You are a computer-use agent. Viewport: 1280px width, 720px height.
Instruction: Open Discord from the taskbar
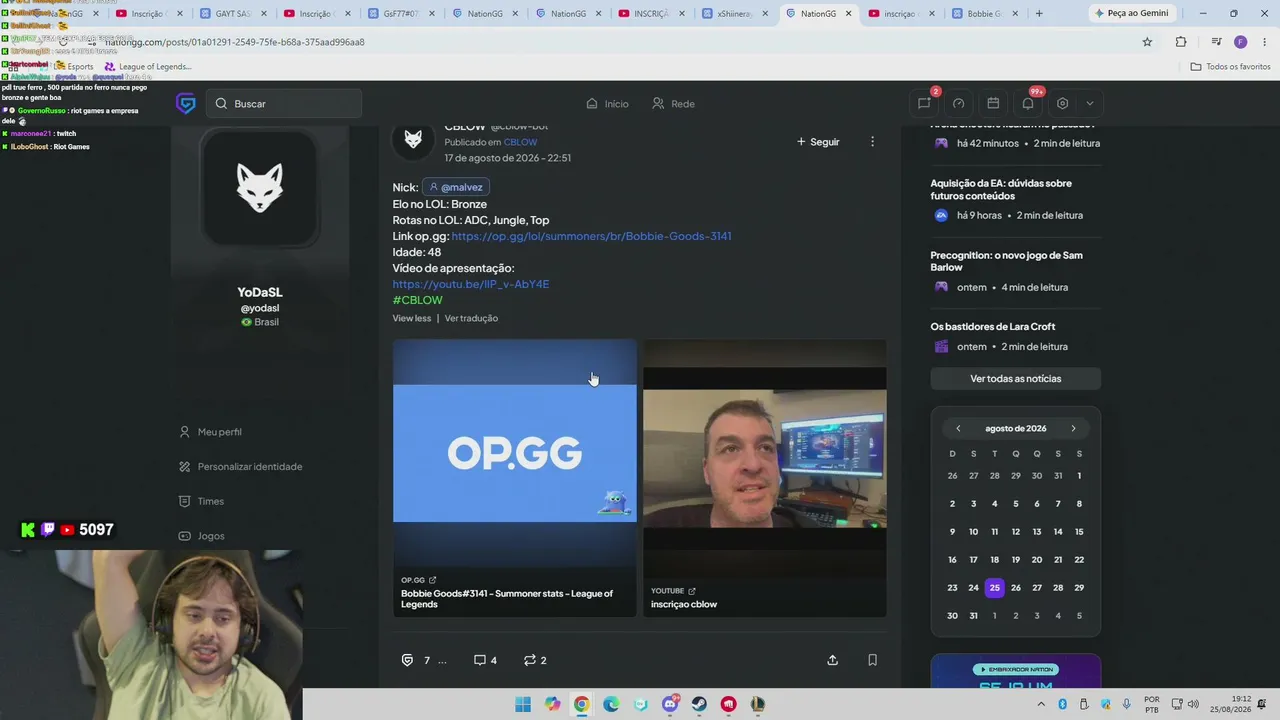coord(670,704)
